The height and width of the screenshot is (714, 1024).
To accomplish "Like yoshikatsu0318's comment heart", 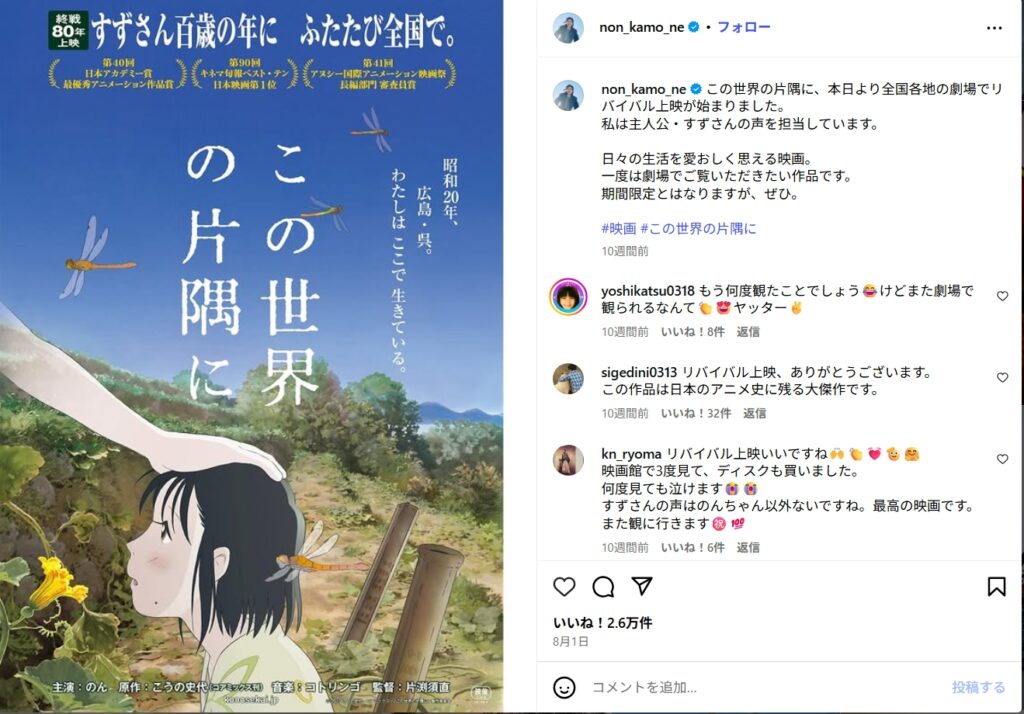I will pos(1002,296).
